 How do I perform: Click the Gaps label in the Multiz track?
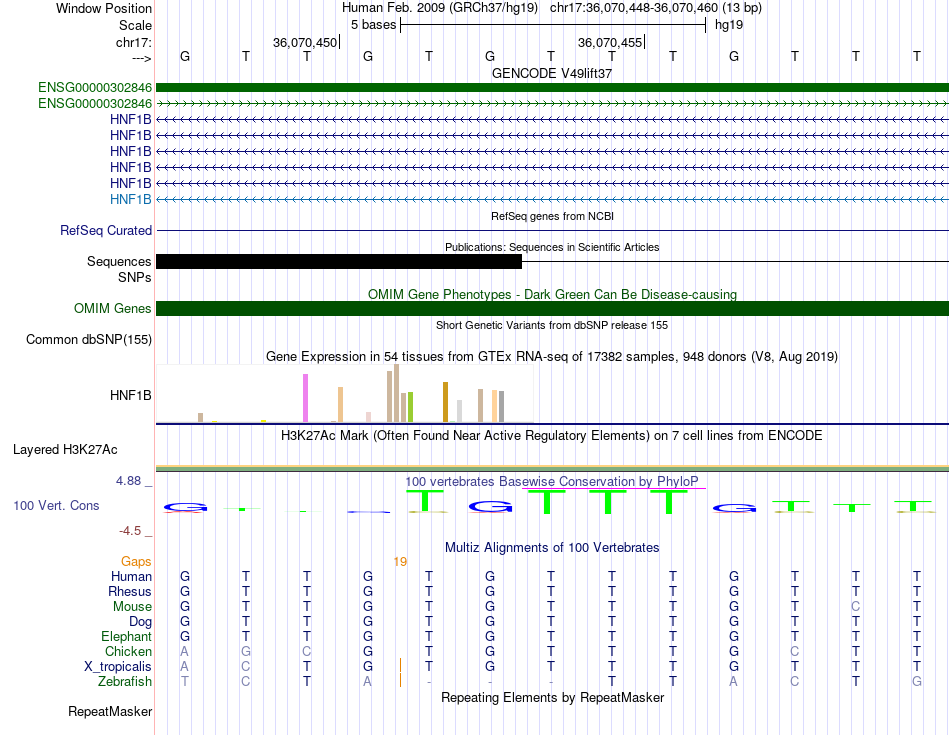(x=136, y=562)
